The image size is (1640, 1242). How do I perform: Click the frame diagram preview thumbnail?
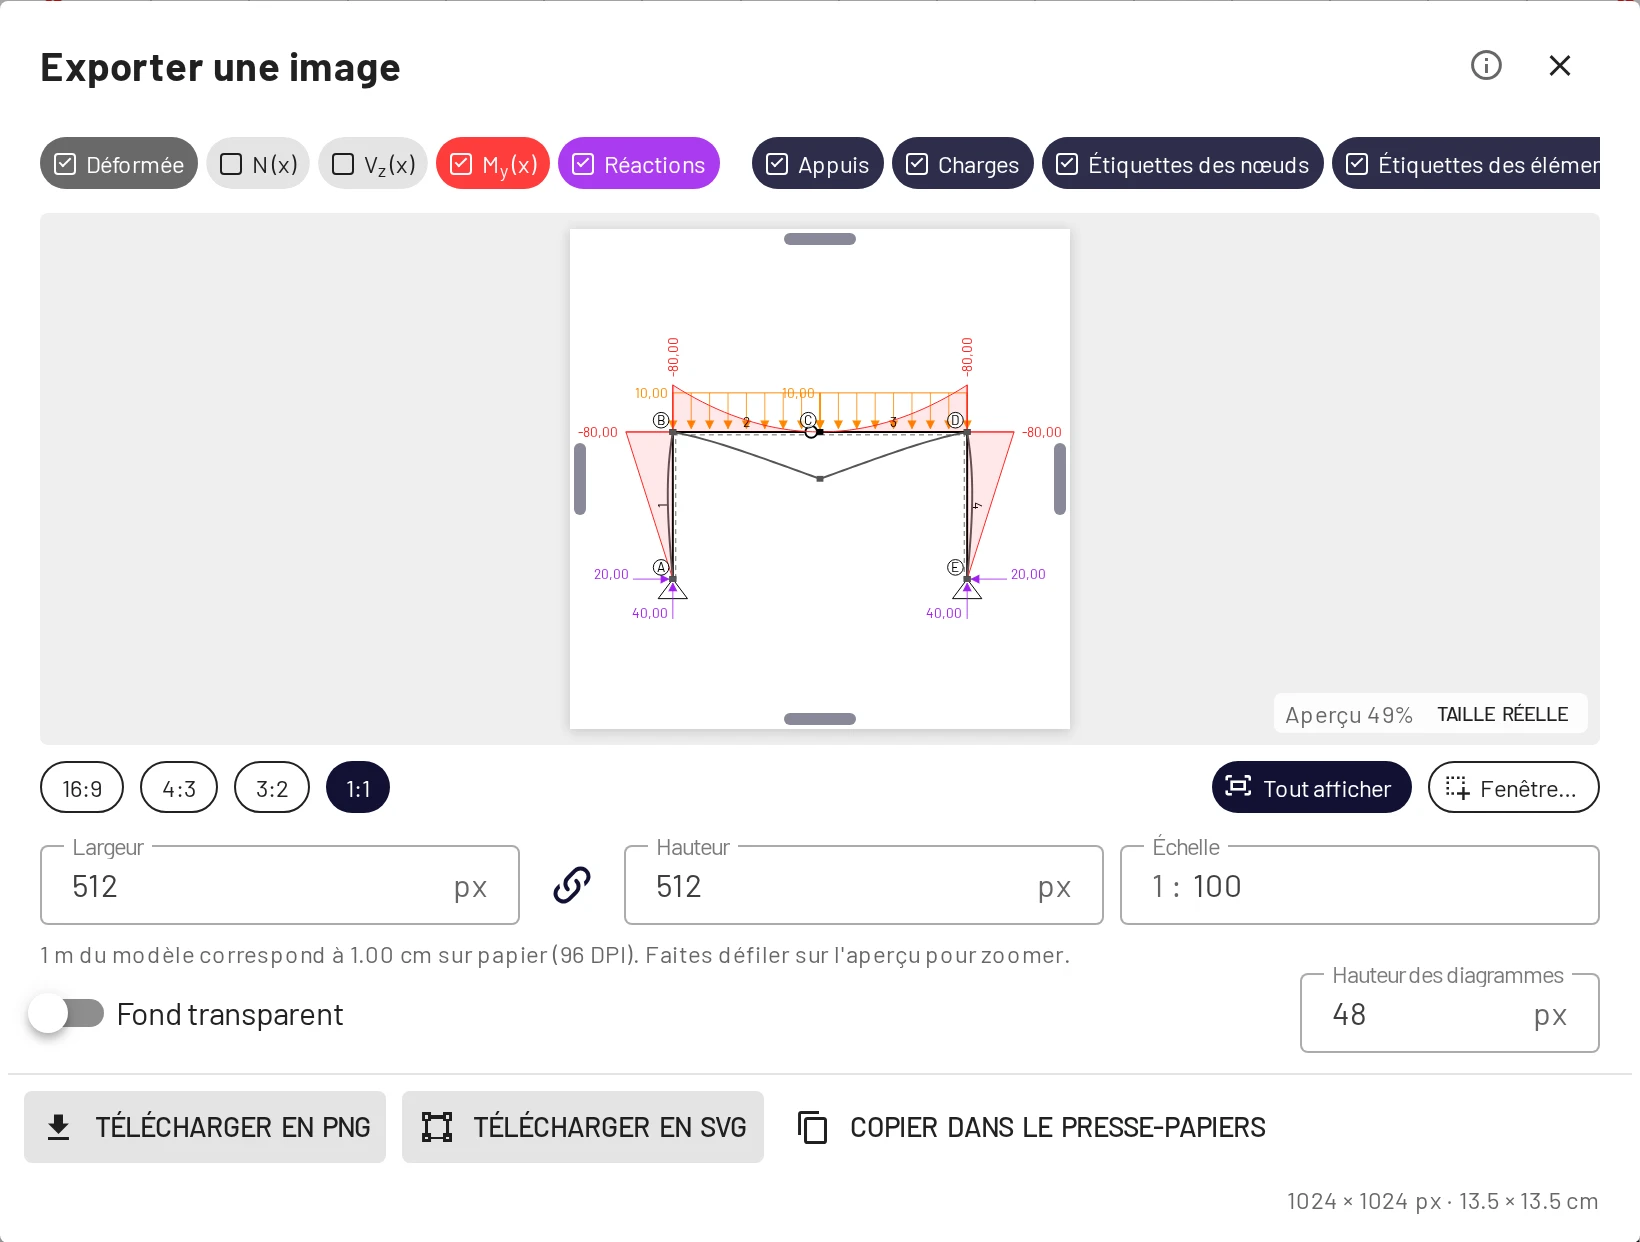coord(820,479)
